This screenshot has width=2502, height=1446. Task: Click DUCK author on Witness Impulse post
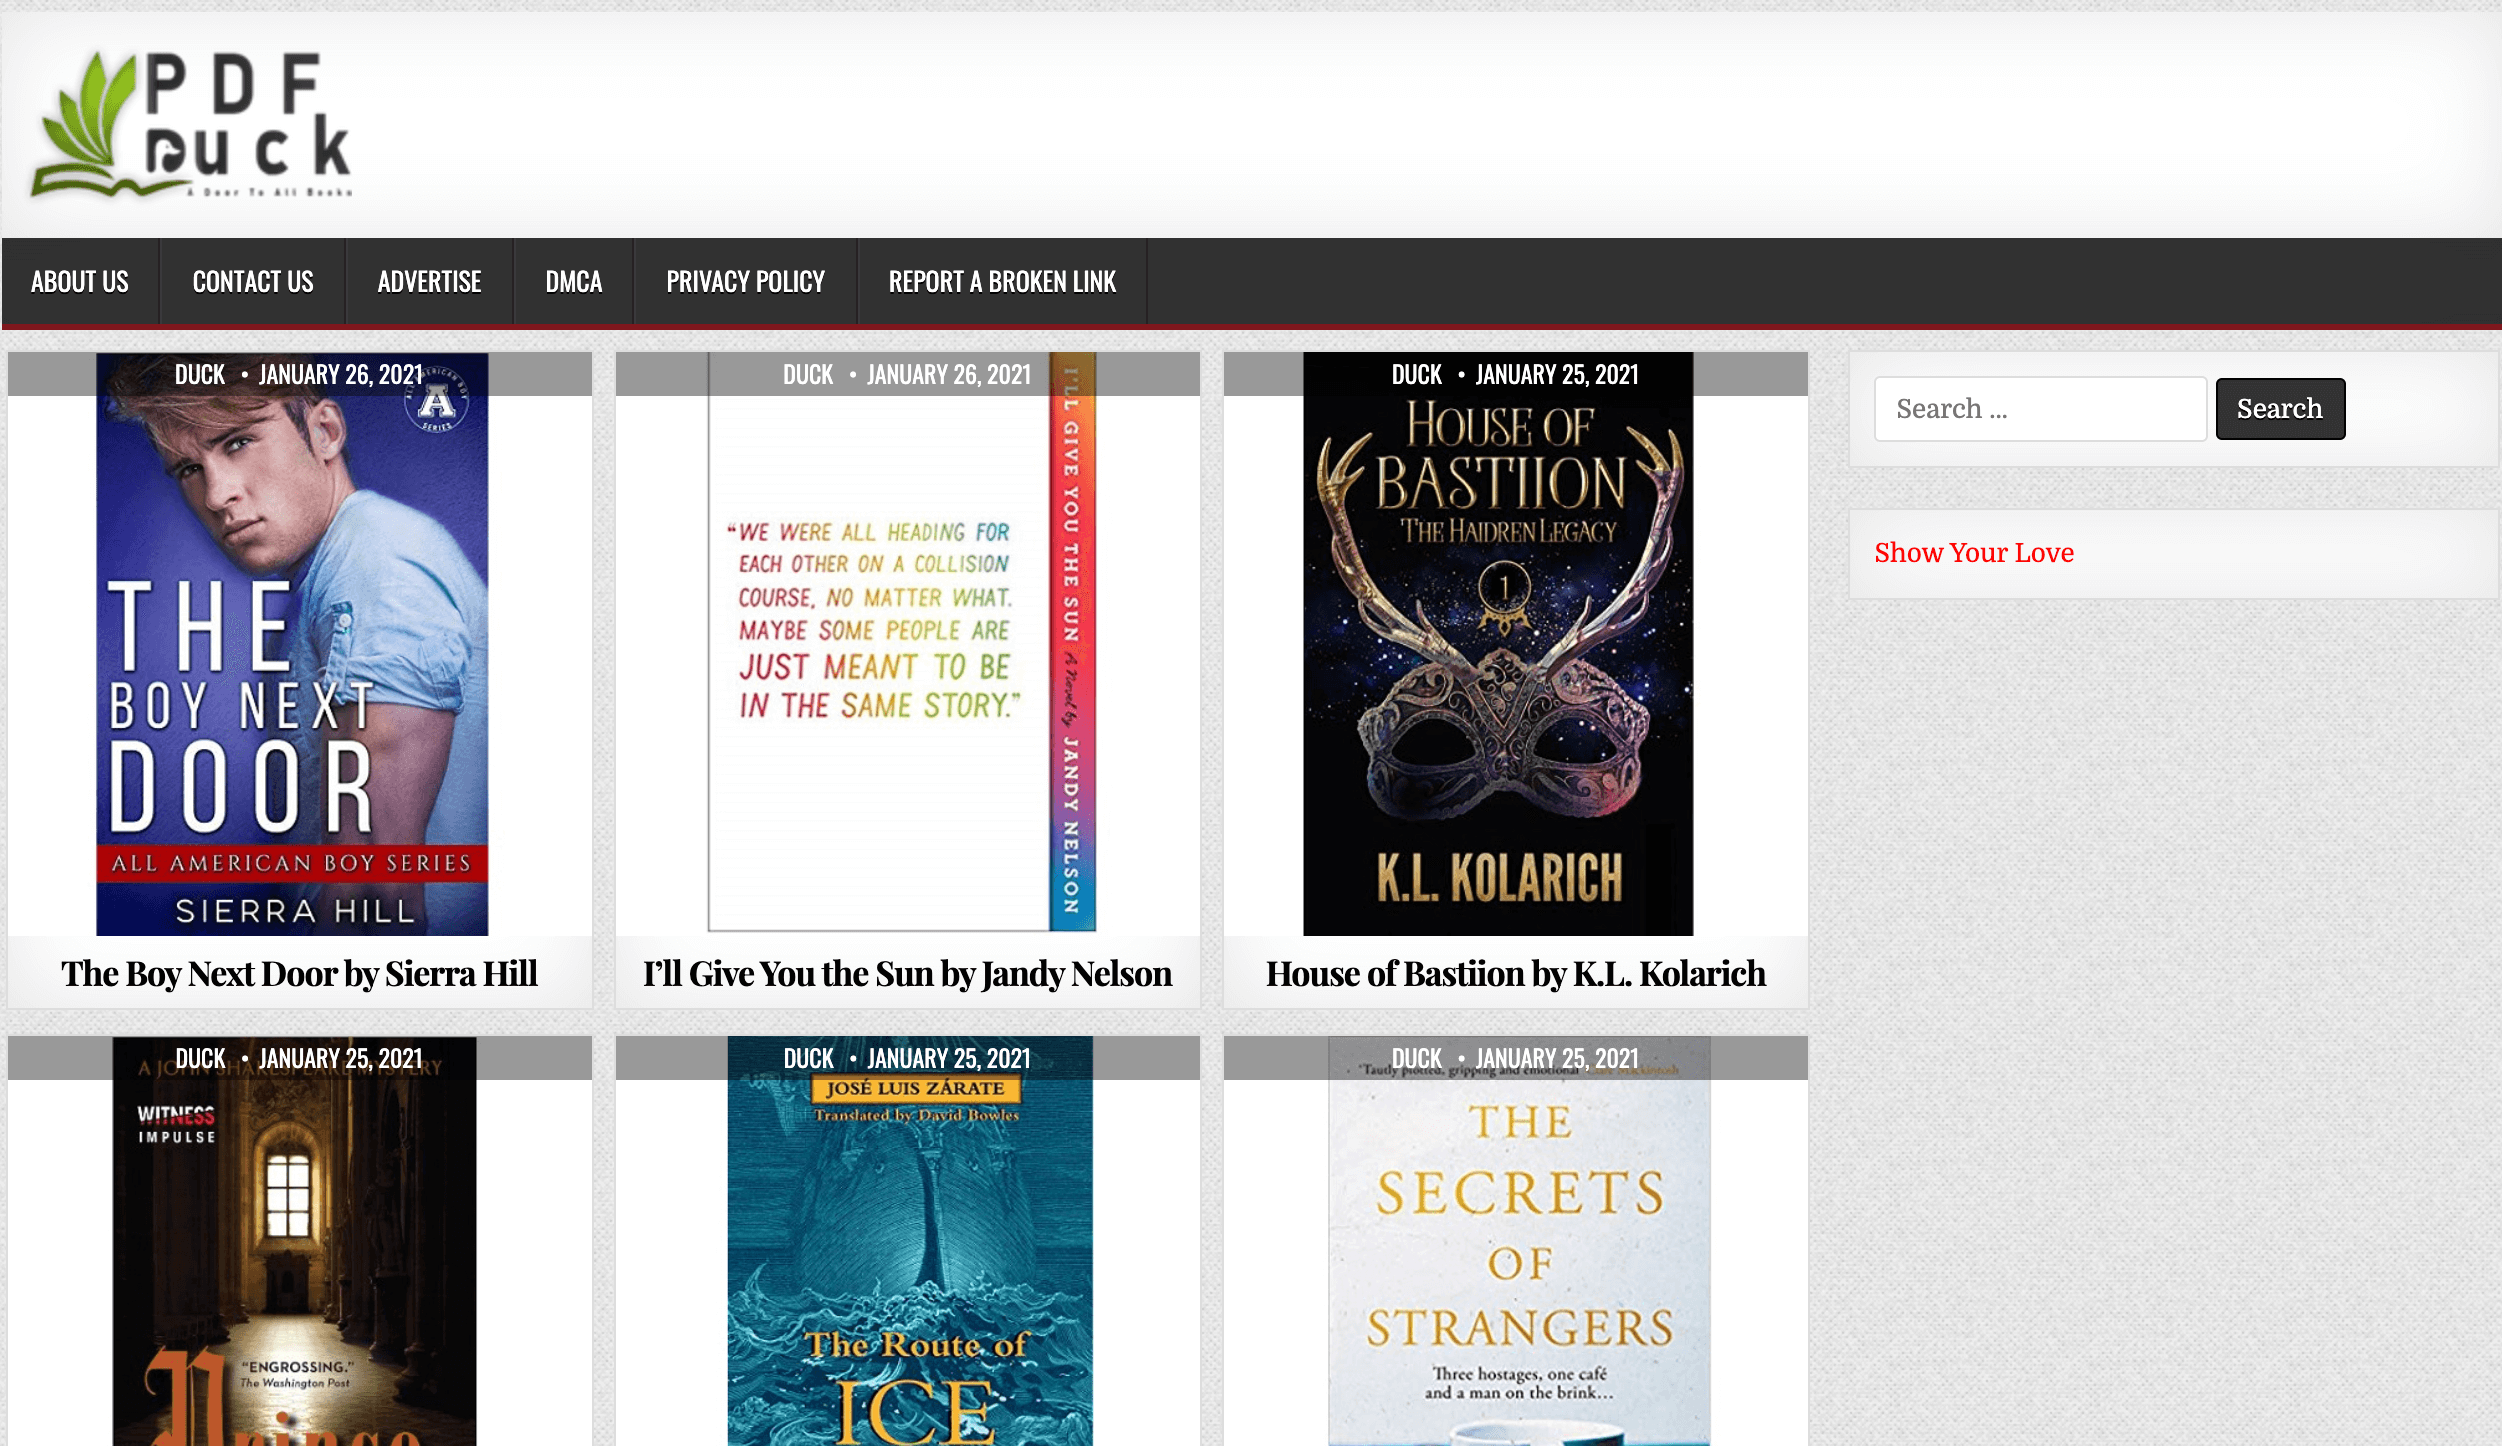pos(200,1059)
